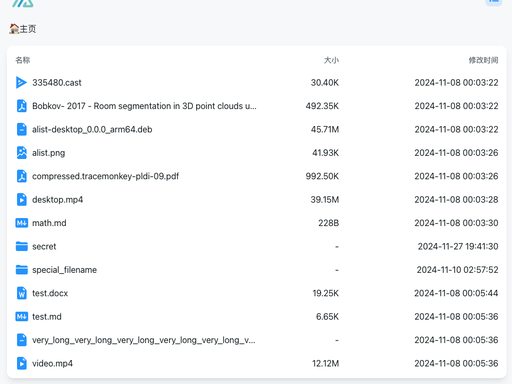The height and width of the screenshot is (384, 512).
Task: Click the size value 39.15M
Action: [x=325, y=200]
